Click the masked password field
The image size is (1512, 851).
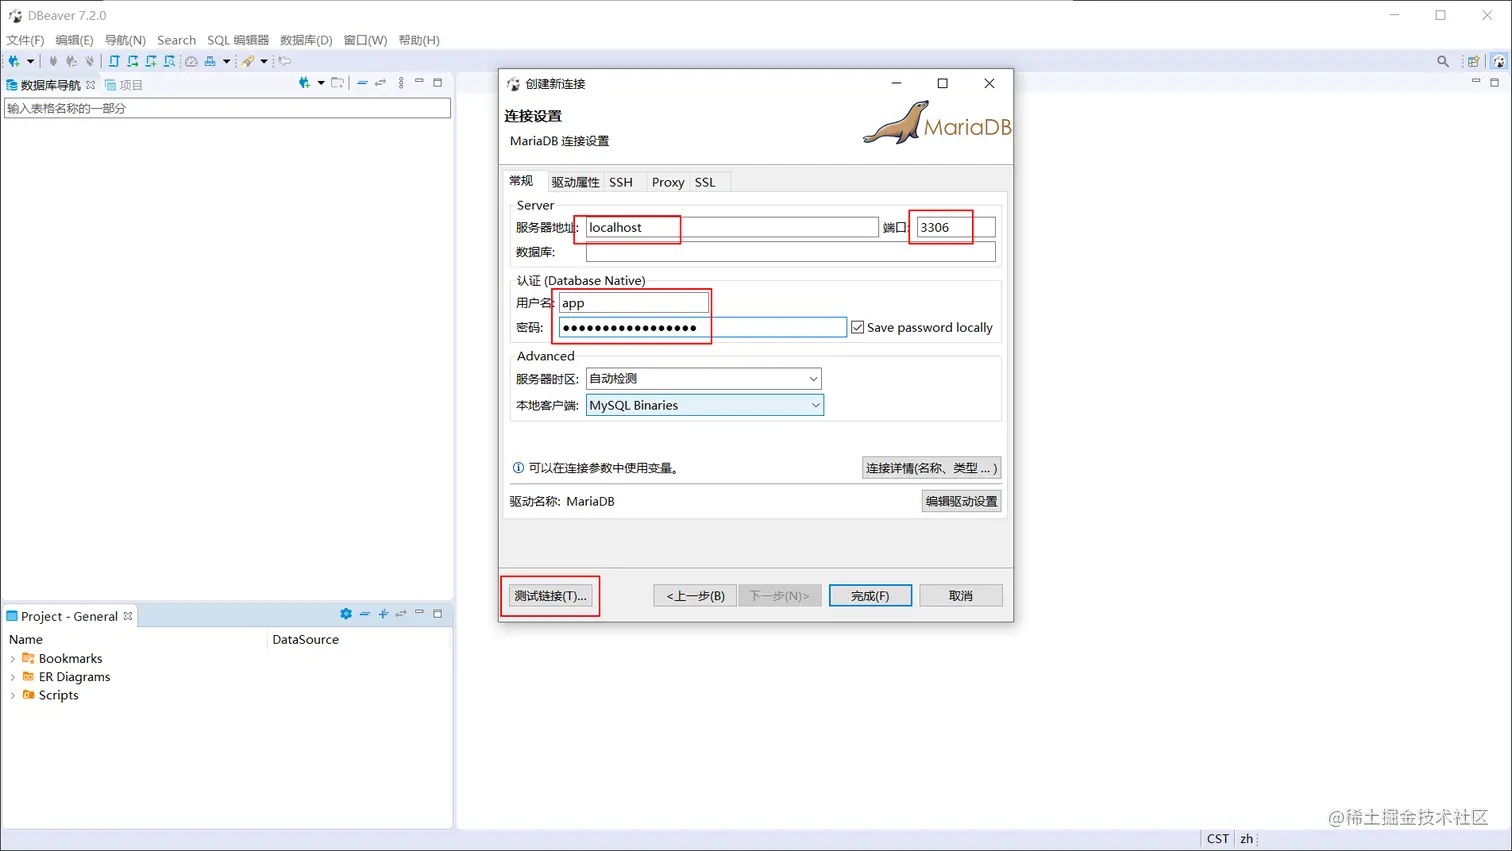click(x=702, y=327)
